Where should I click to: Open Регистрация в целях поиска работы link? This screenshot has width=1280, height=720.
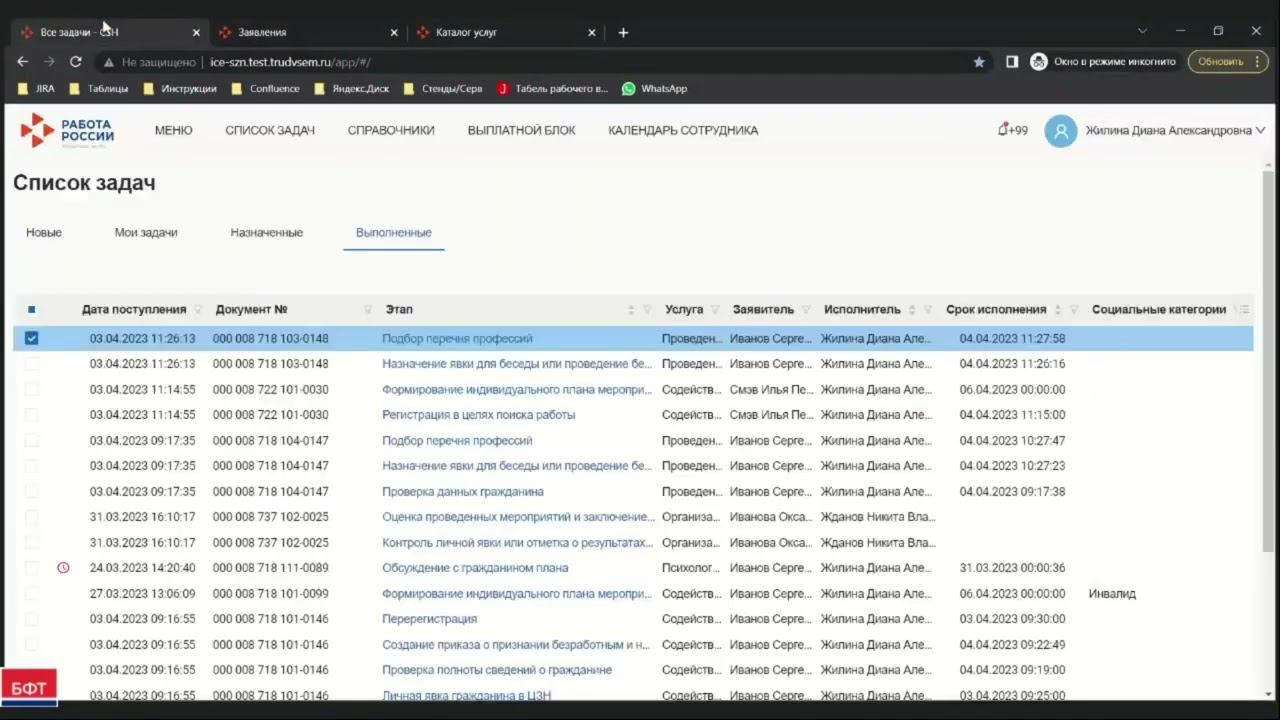click(479, 415)
